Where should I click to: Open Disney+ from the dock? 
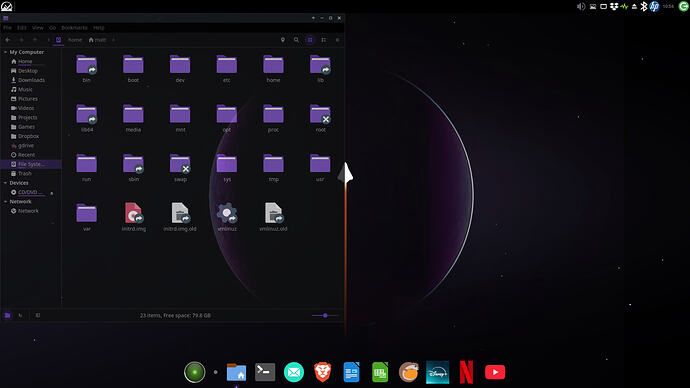tap(437, 372)
